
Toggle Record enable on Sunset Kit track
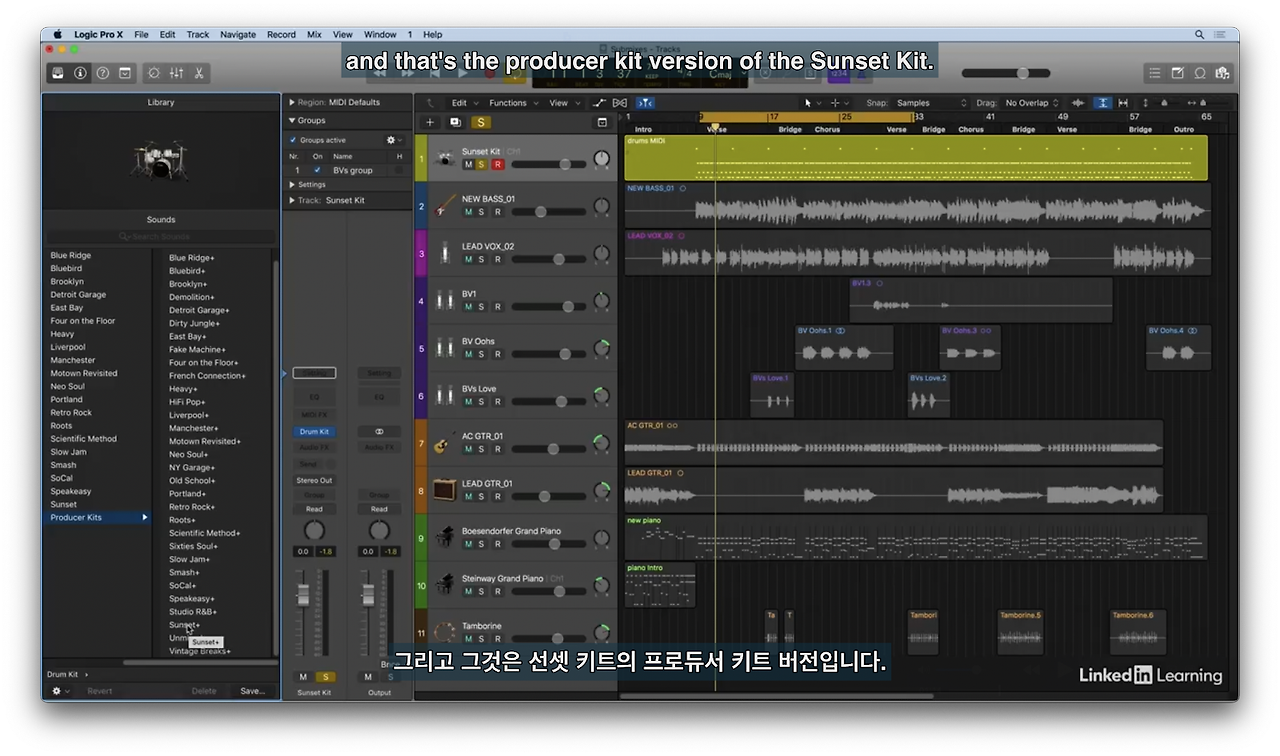point(497,164)
